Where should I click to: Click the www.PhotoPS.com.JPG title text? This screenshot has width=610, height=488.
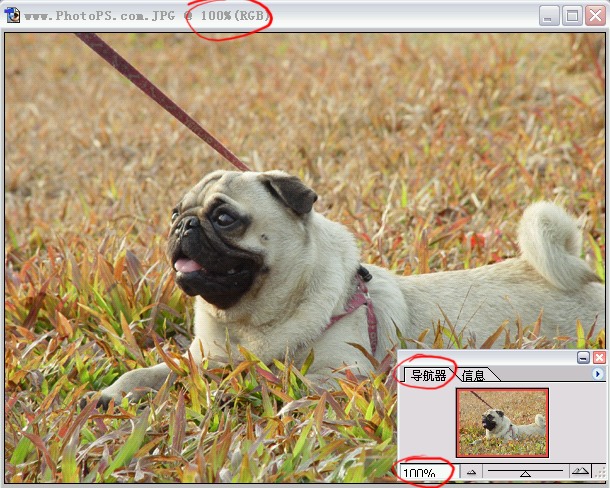click(x=99, y=16)
